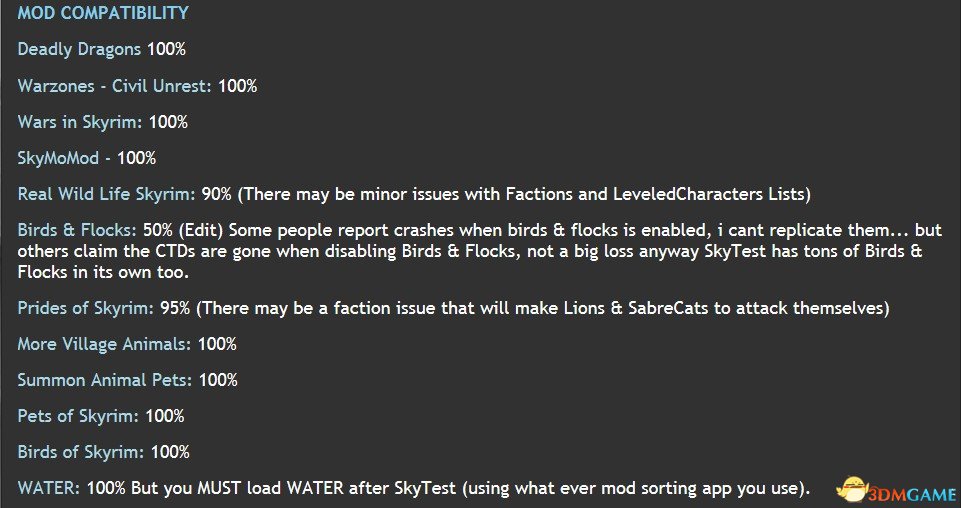The width and height of the screenshot is (961, 508).
Task: Open the Warzones - Civil Unrest link
Action: (x=114, y=86)
